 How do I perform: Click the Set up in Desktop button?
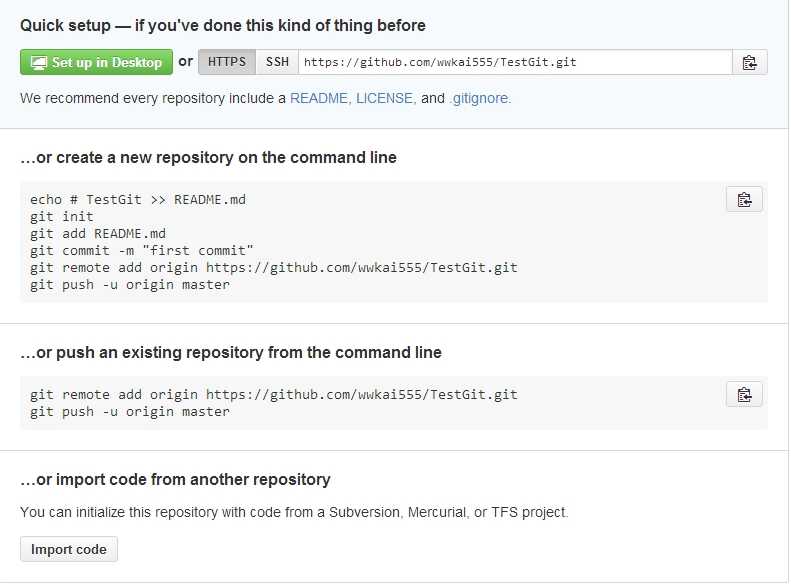(96, 62)
